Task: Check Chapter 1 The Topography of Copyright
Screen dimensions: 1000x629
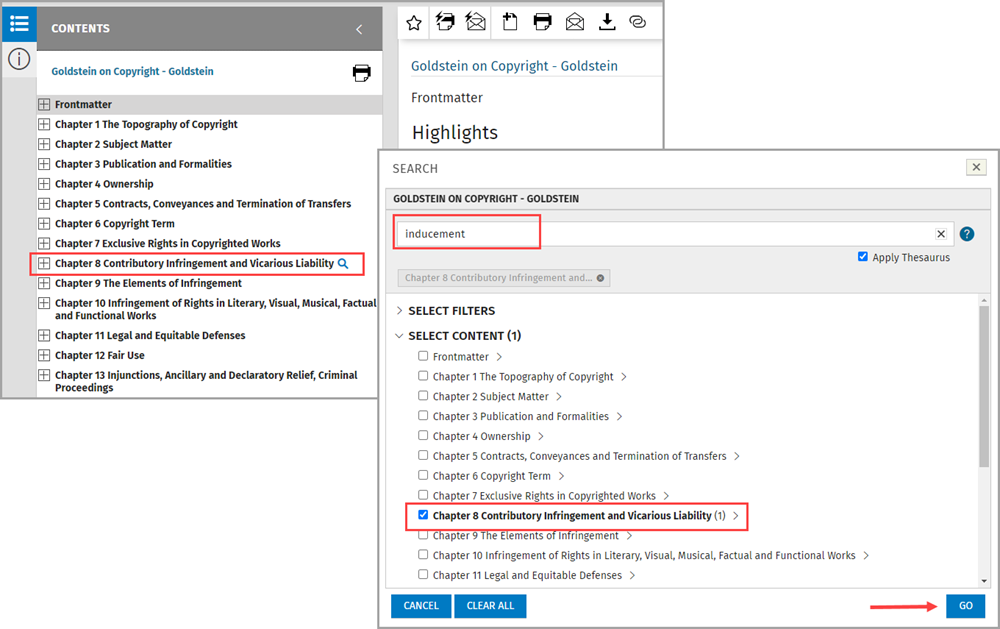Action: (423, 376)
